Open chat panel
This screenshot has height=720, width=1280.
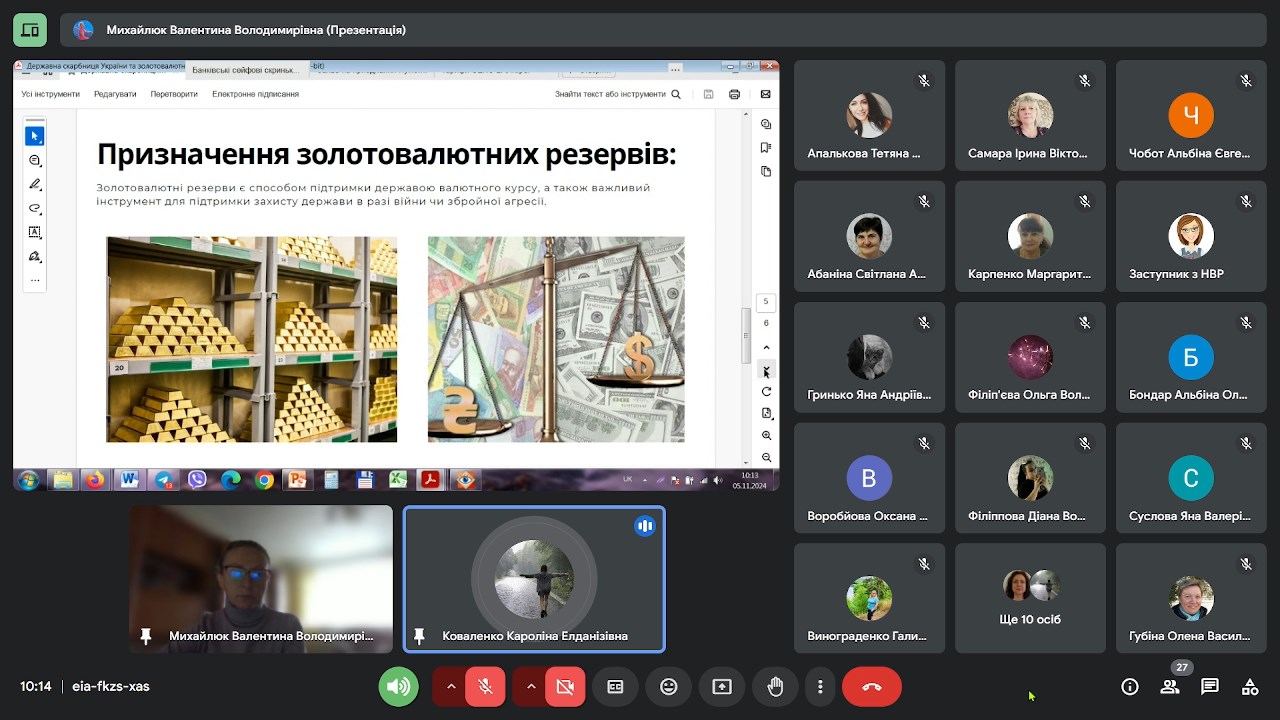coord(1210,687)
